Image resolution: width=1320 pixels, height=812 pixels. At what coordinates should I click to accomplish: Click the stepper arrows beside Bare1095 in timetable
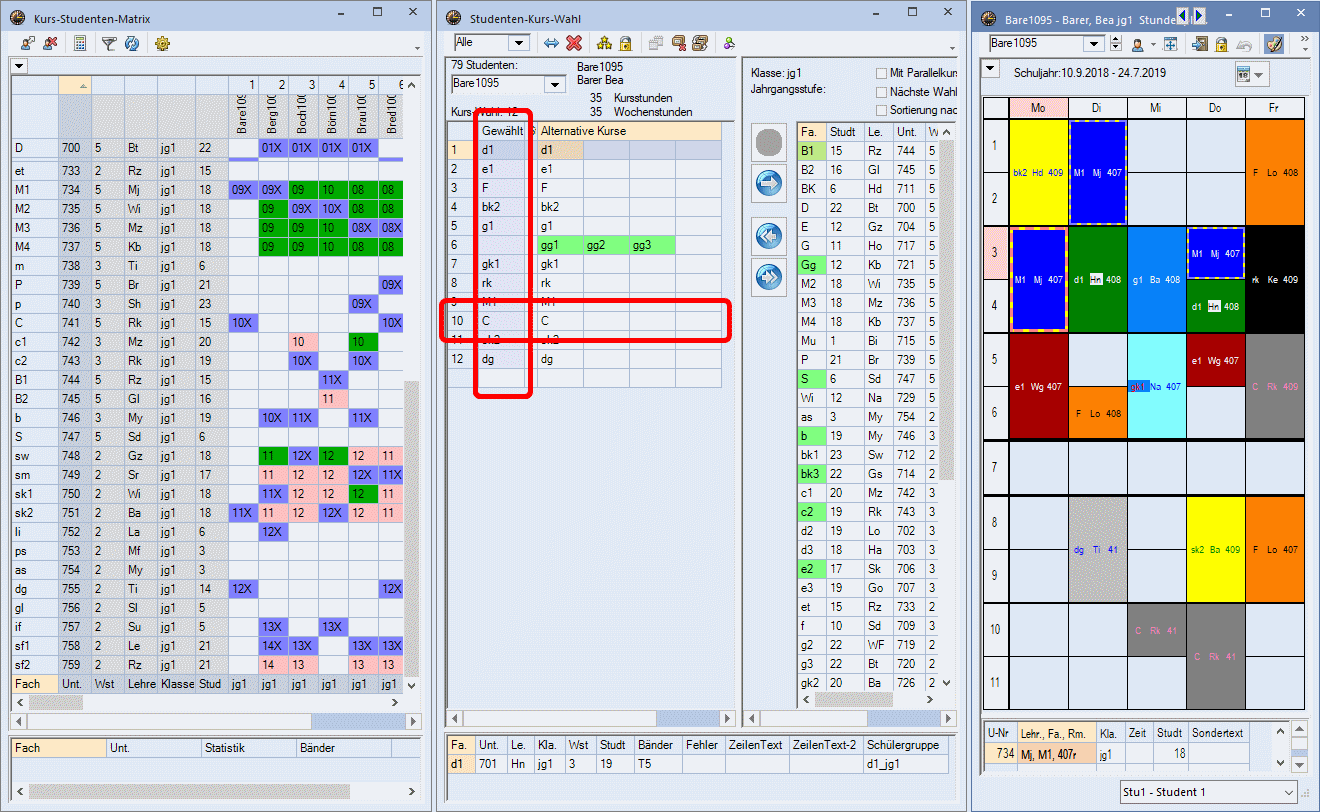tap(1117, 44)
